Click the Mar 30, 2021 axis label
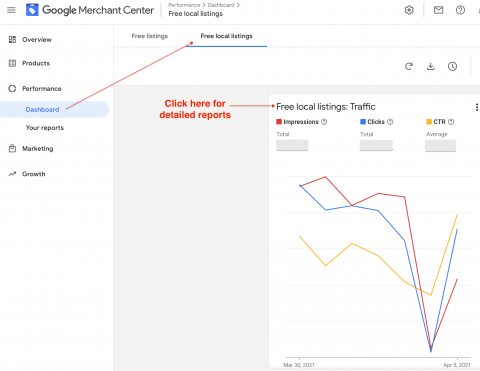 click(299, 365)
